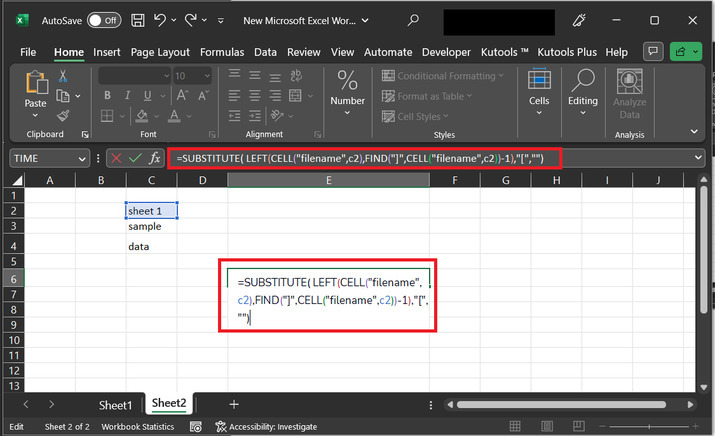Click the Increase Indent icon
The image size is (715, 436).
(255, 116)
